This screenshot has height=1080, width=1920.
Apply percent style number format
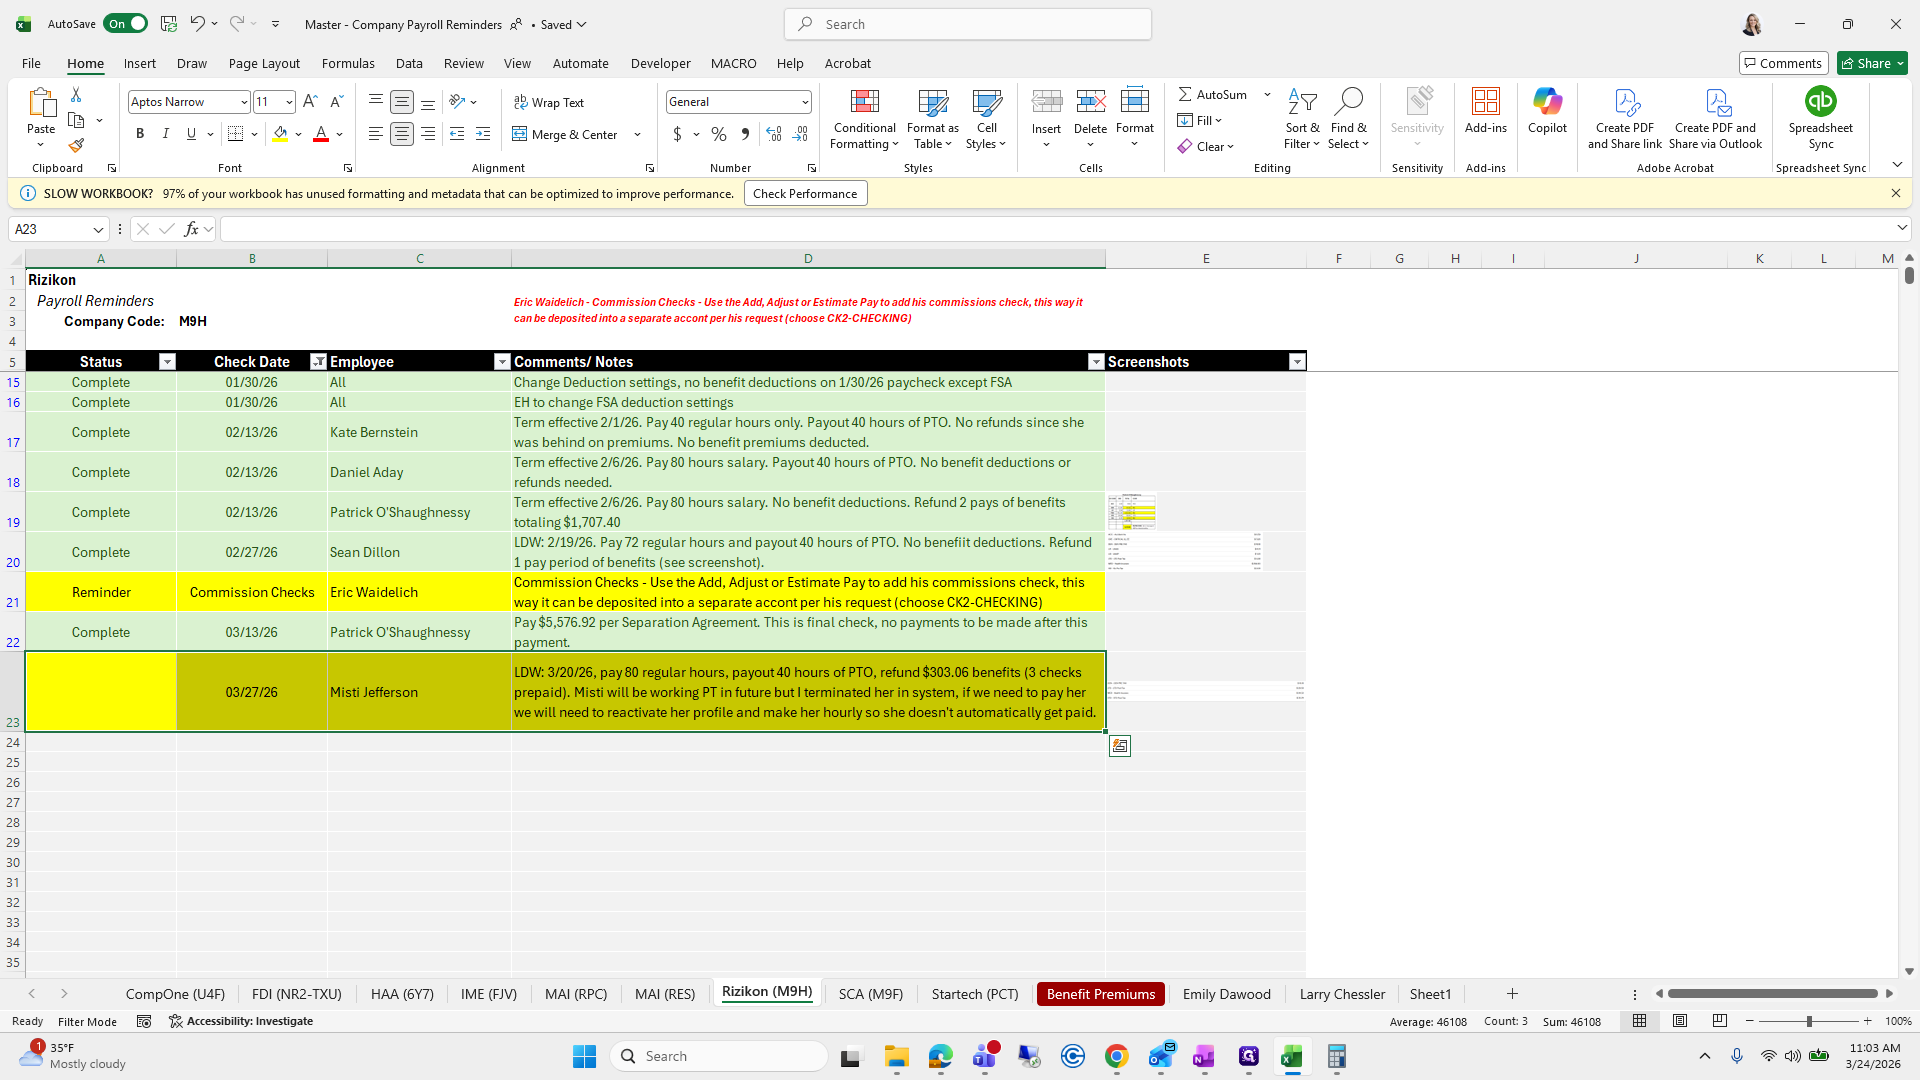tap(719, 134)
